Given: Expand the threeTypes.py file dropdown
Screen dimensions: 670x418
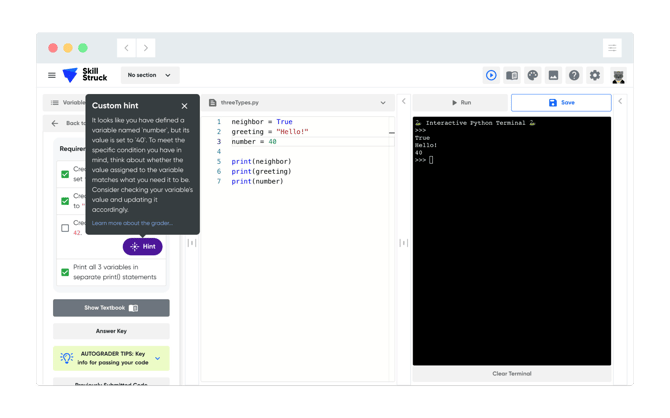Looking at the screenshot, I should [x=383, y=103].
